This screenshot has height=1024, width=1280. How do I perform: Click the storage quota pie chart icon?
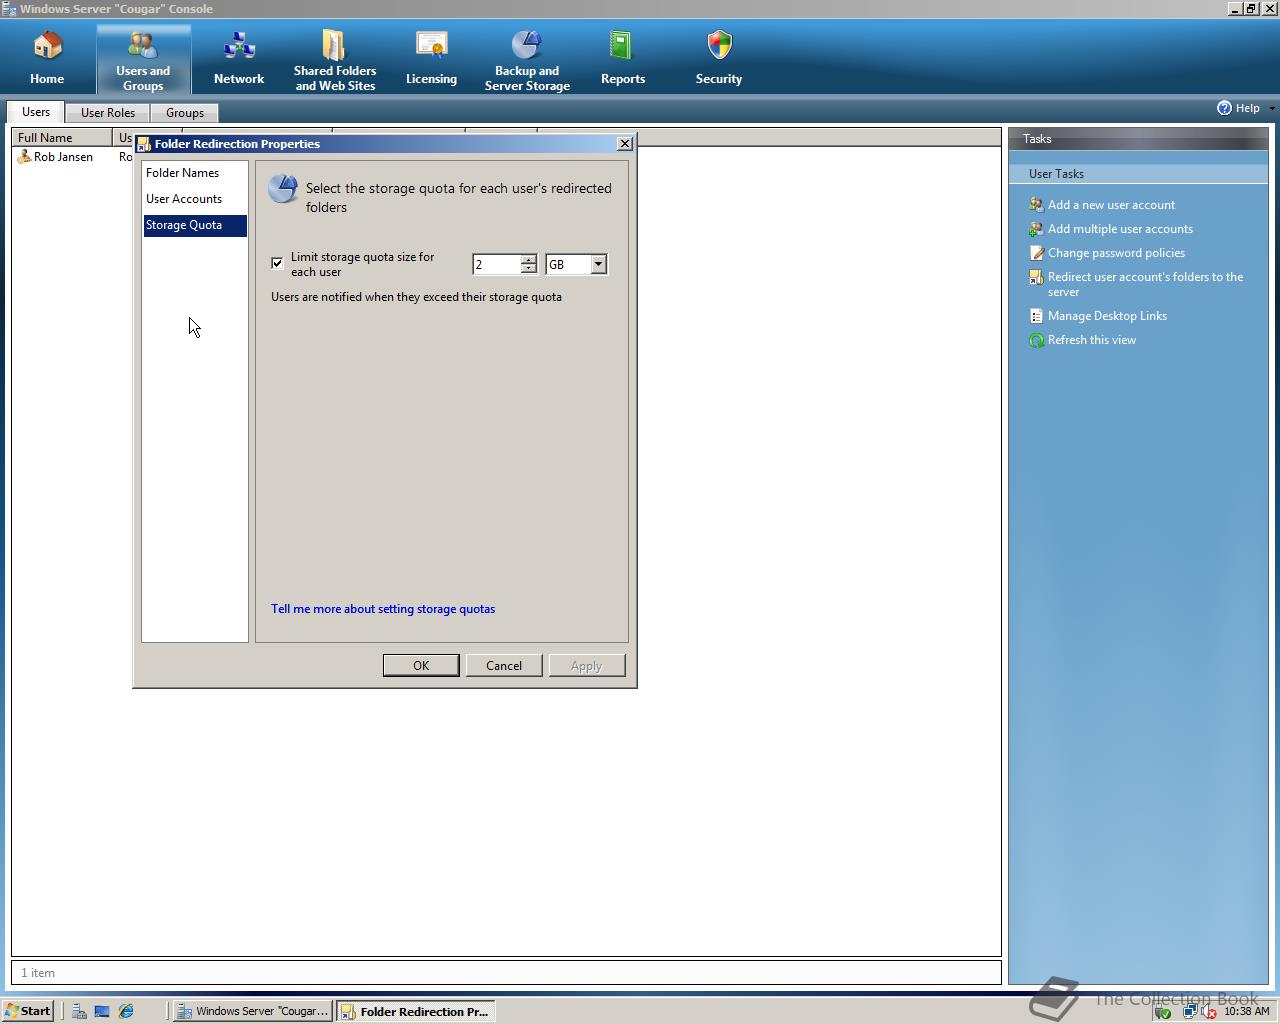click(x=283, y=188)
